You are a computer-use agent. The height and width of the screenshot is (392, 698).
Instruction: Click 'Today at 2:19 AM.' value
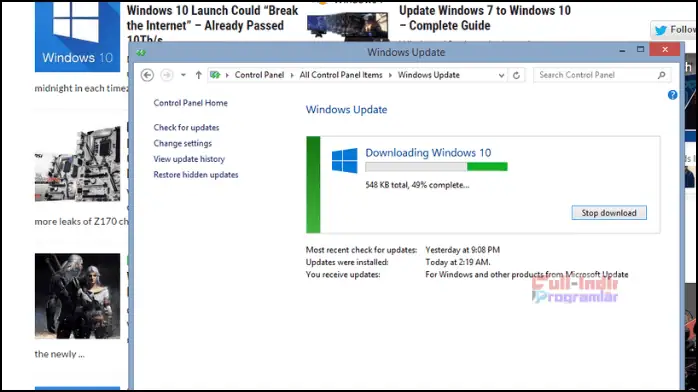(458, 262)
